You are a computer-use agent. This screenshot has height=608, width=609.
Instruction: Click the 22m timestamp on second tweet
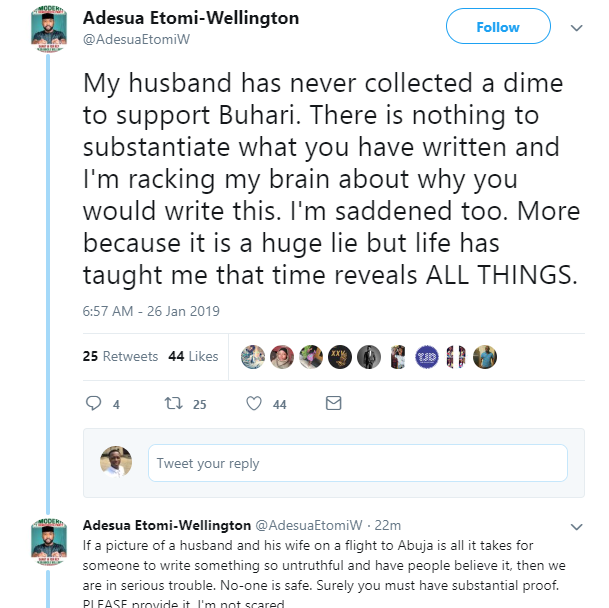pyautogui.click(x=387, y=525)
